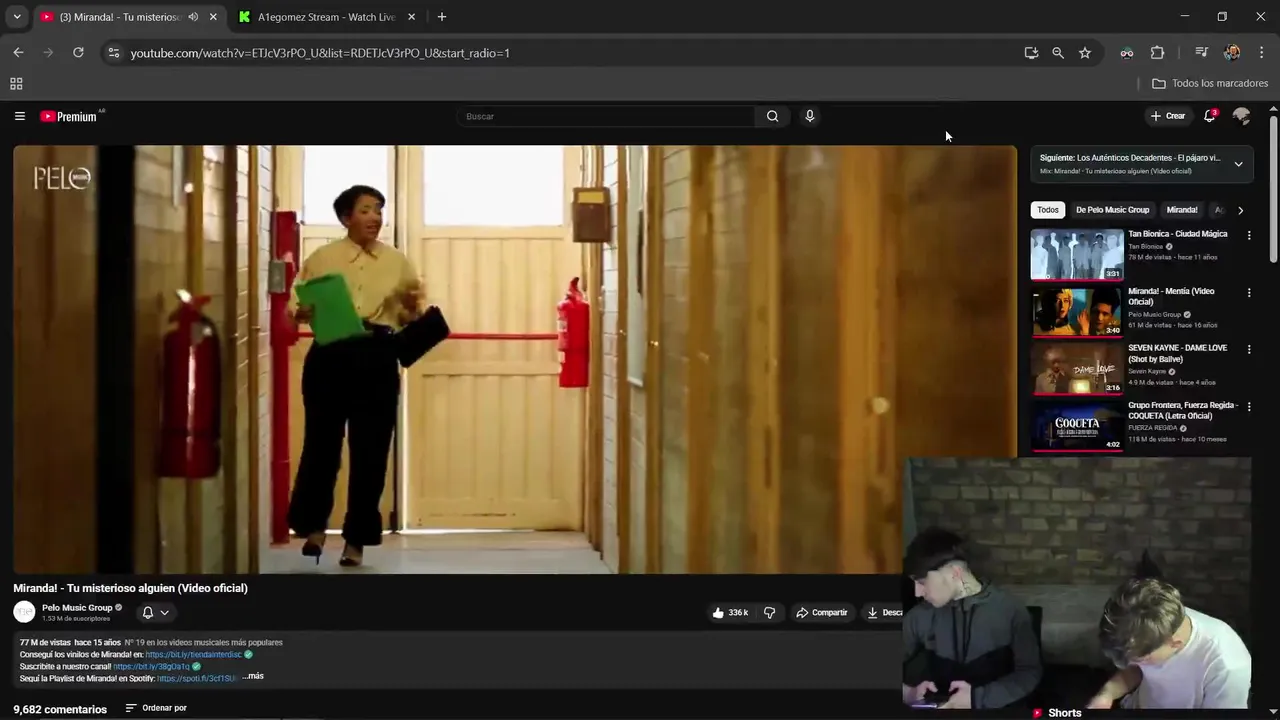This screenshot has width=1280, height=720.
Task: View site information icon in address bar
Action: 114,52
